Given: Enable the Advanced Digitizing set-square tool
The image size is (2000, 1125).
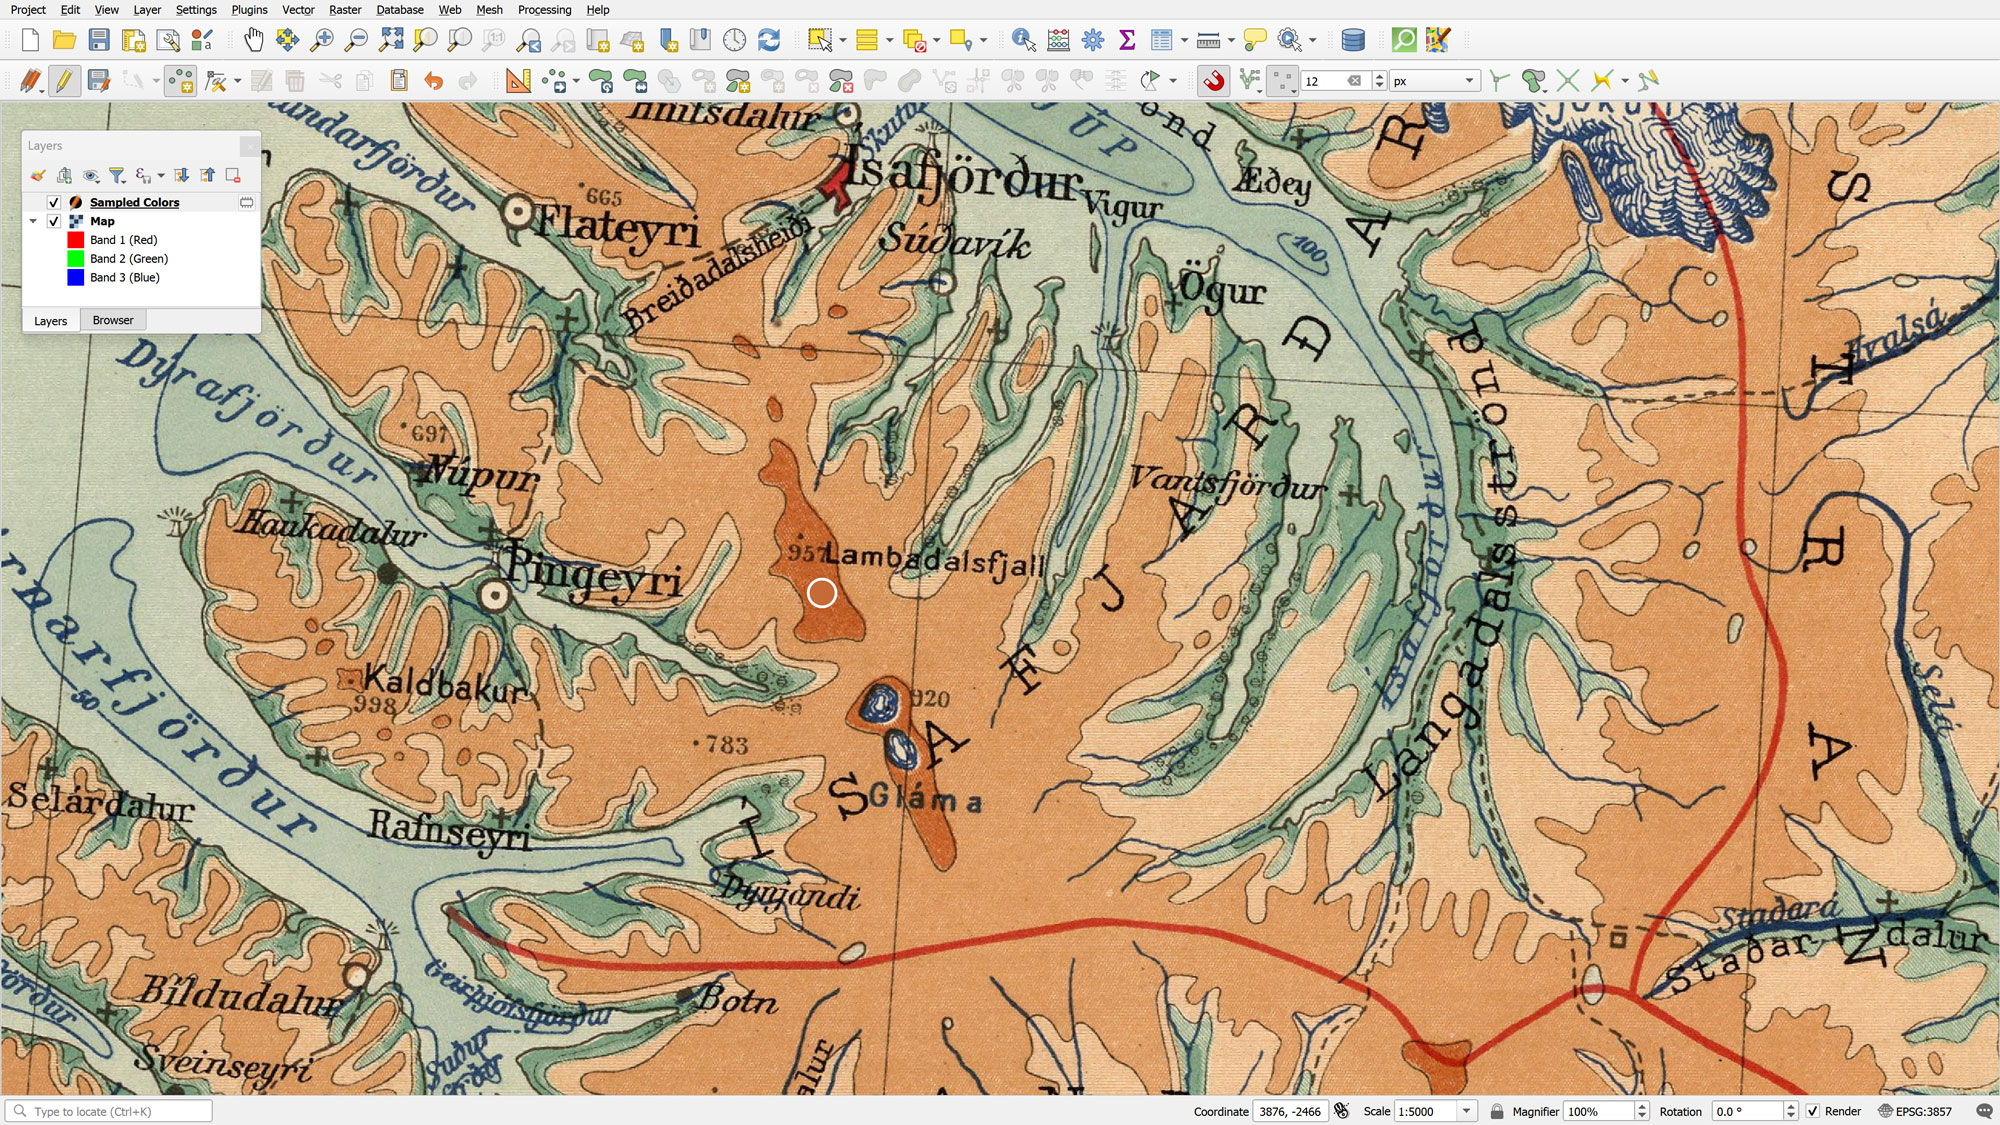Looking at the screenshot, I should pyautogui.click(x=518, y=80).
